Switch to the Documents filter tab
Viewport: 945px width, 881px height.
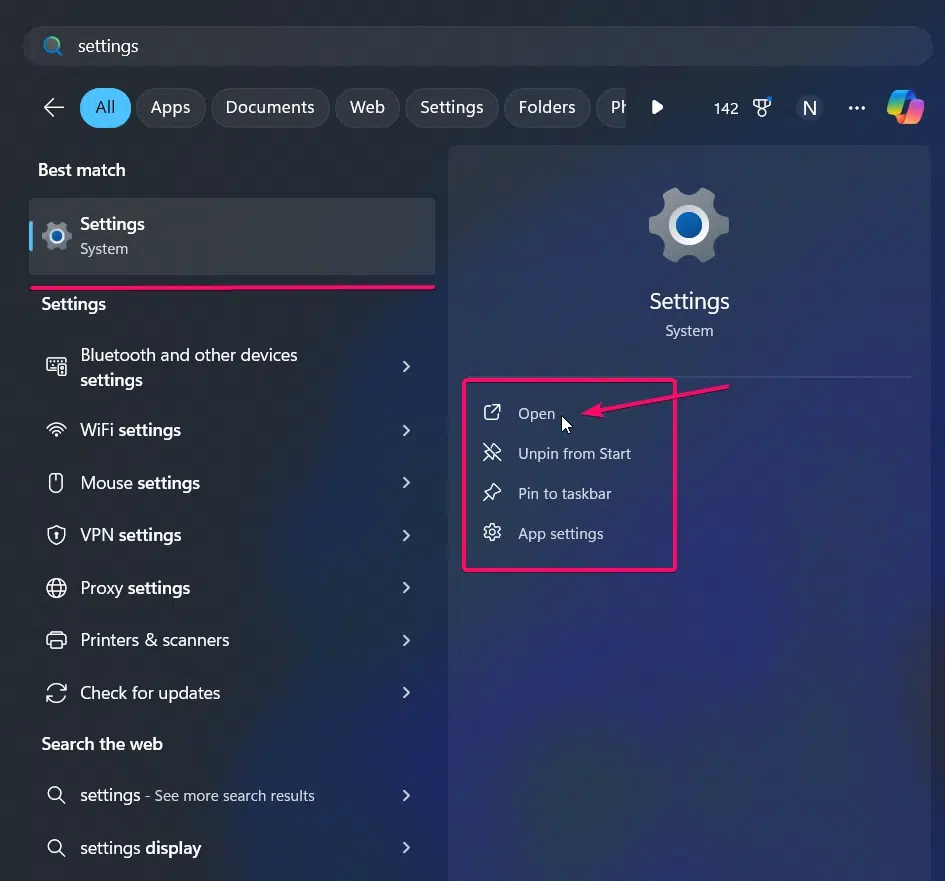[270, 107]
